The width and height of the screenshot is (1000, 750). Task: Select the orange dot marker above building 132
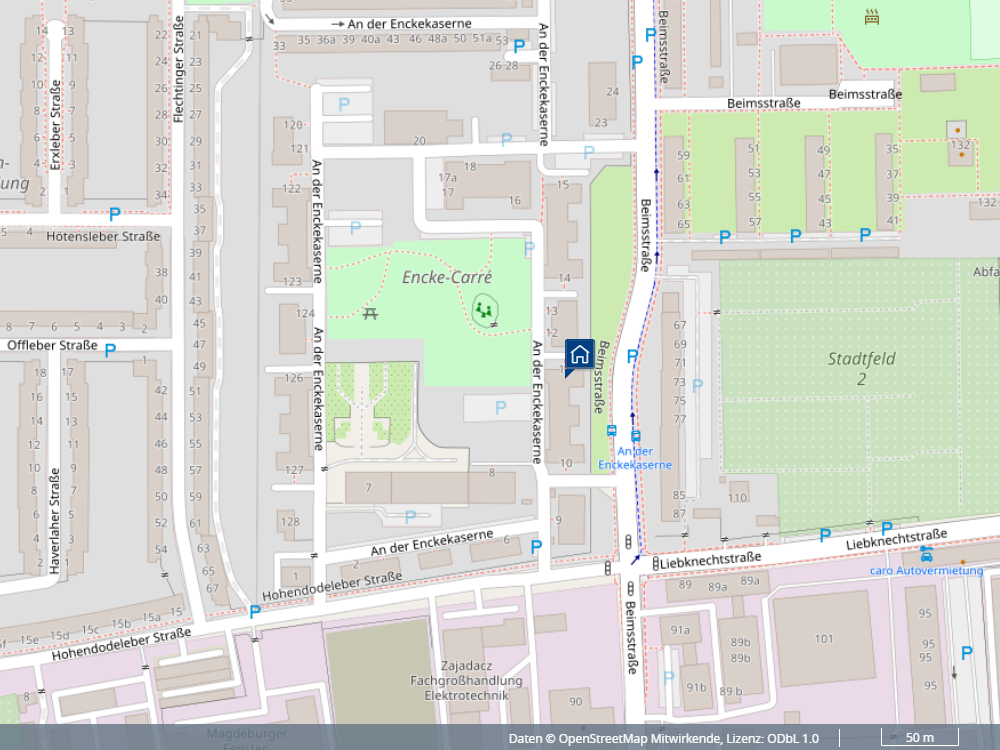coord(958,130)
